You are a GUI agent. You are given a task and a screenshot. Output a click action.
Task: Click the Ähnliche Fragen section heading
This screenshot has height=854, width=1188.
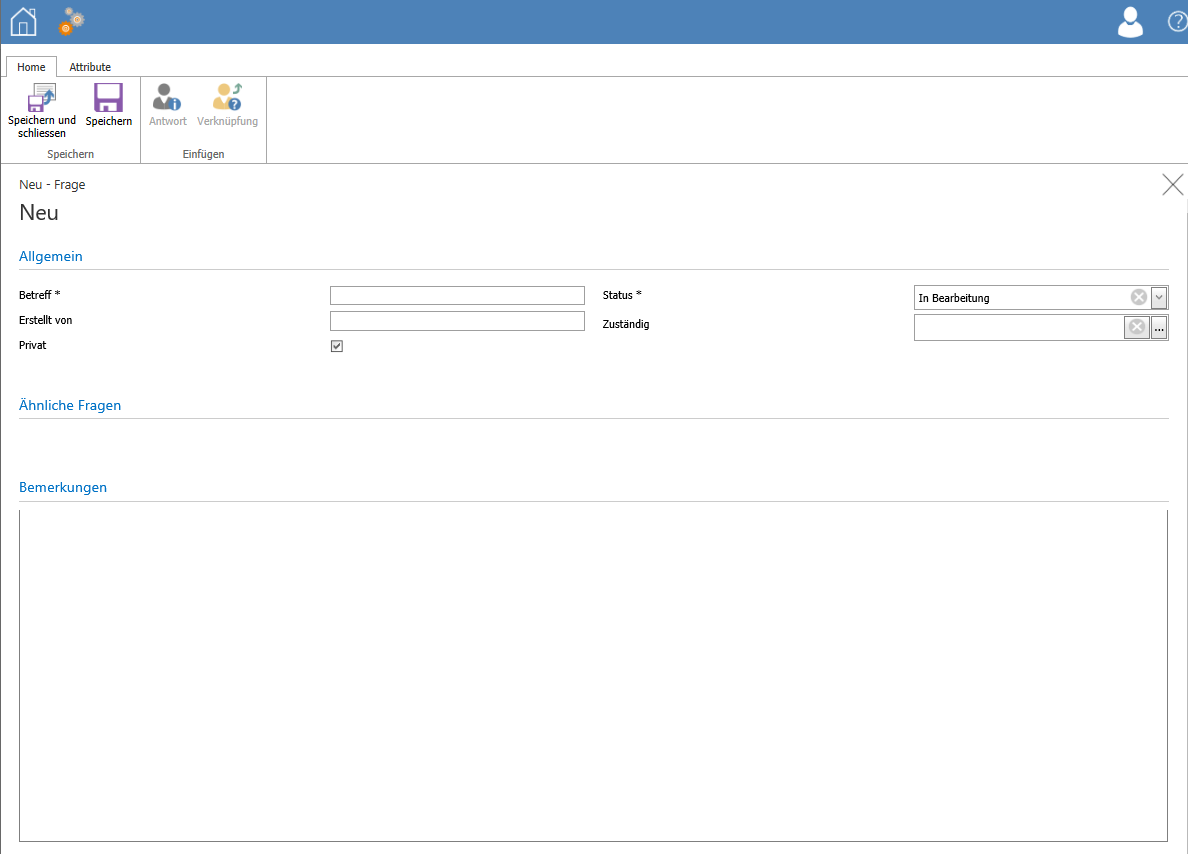pyautogui.click(x=70, y=405)
